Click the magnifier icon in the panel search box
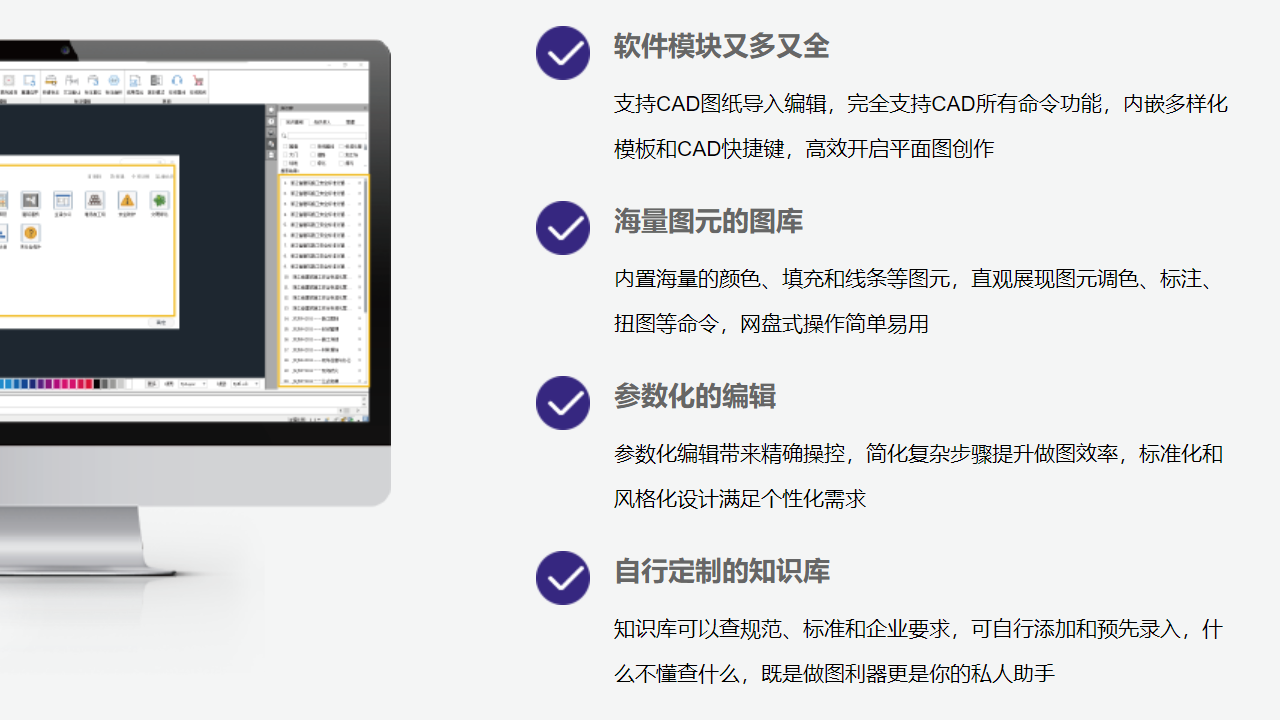Screen dimensions: 1280x720 coord(284,135)
